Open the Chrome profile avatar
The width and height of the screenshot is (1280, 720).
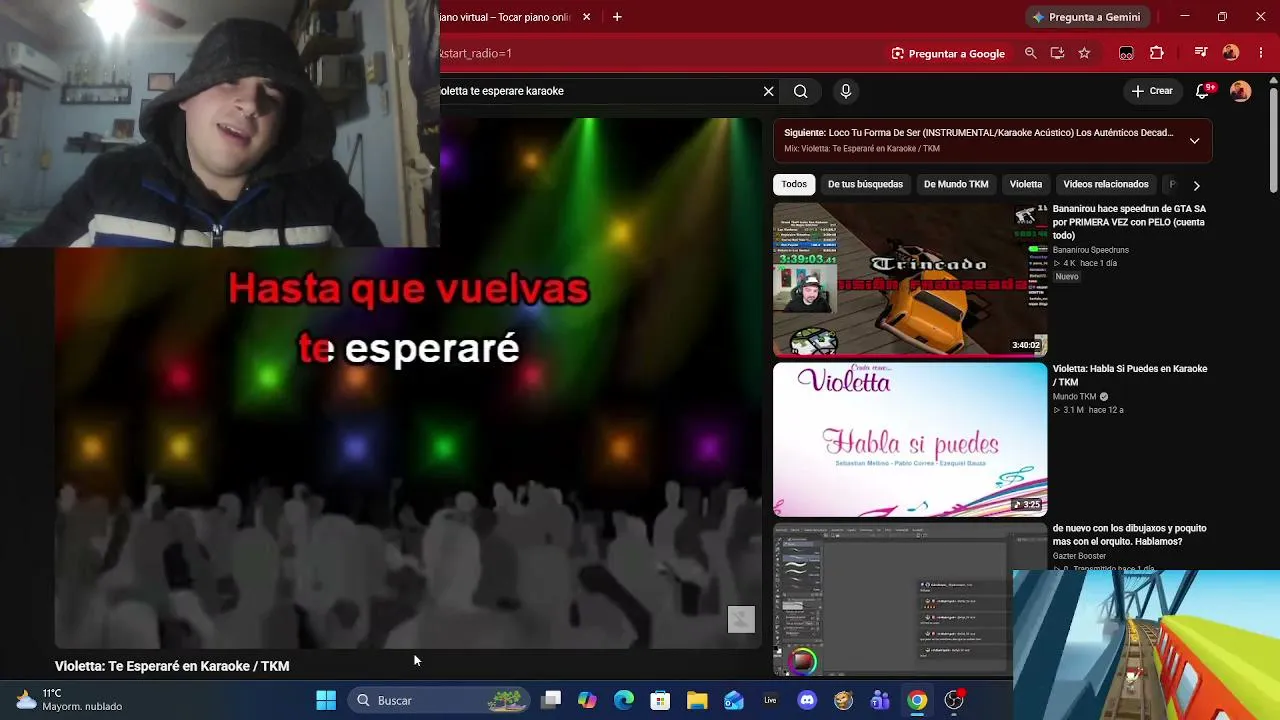pos(1231,53)
